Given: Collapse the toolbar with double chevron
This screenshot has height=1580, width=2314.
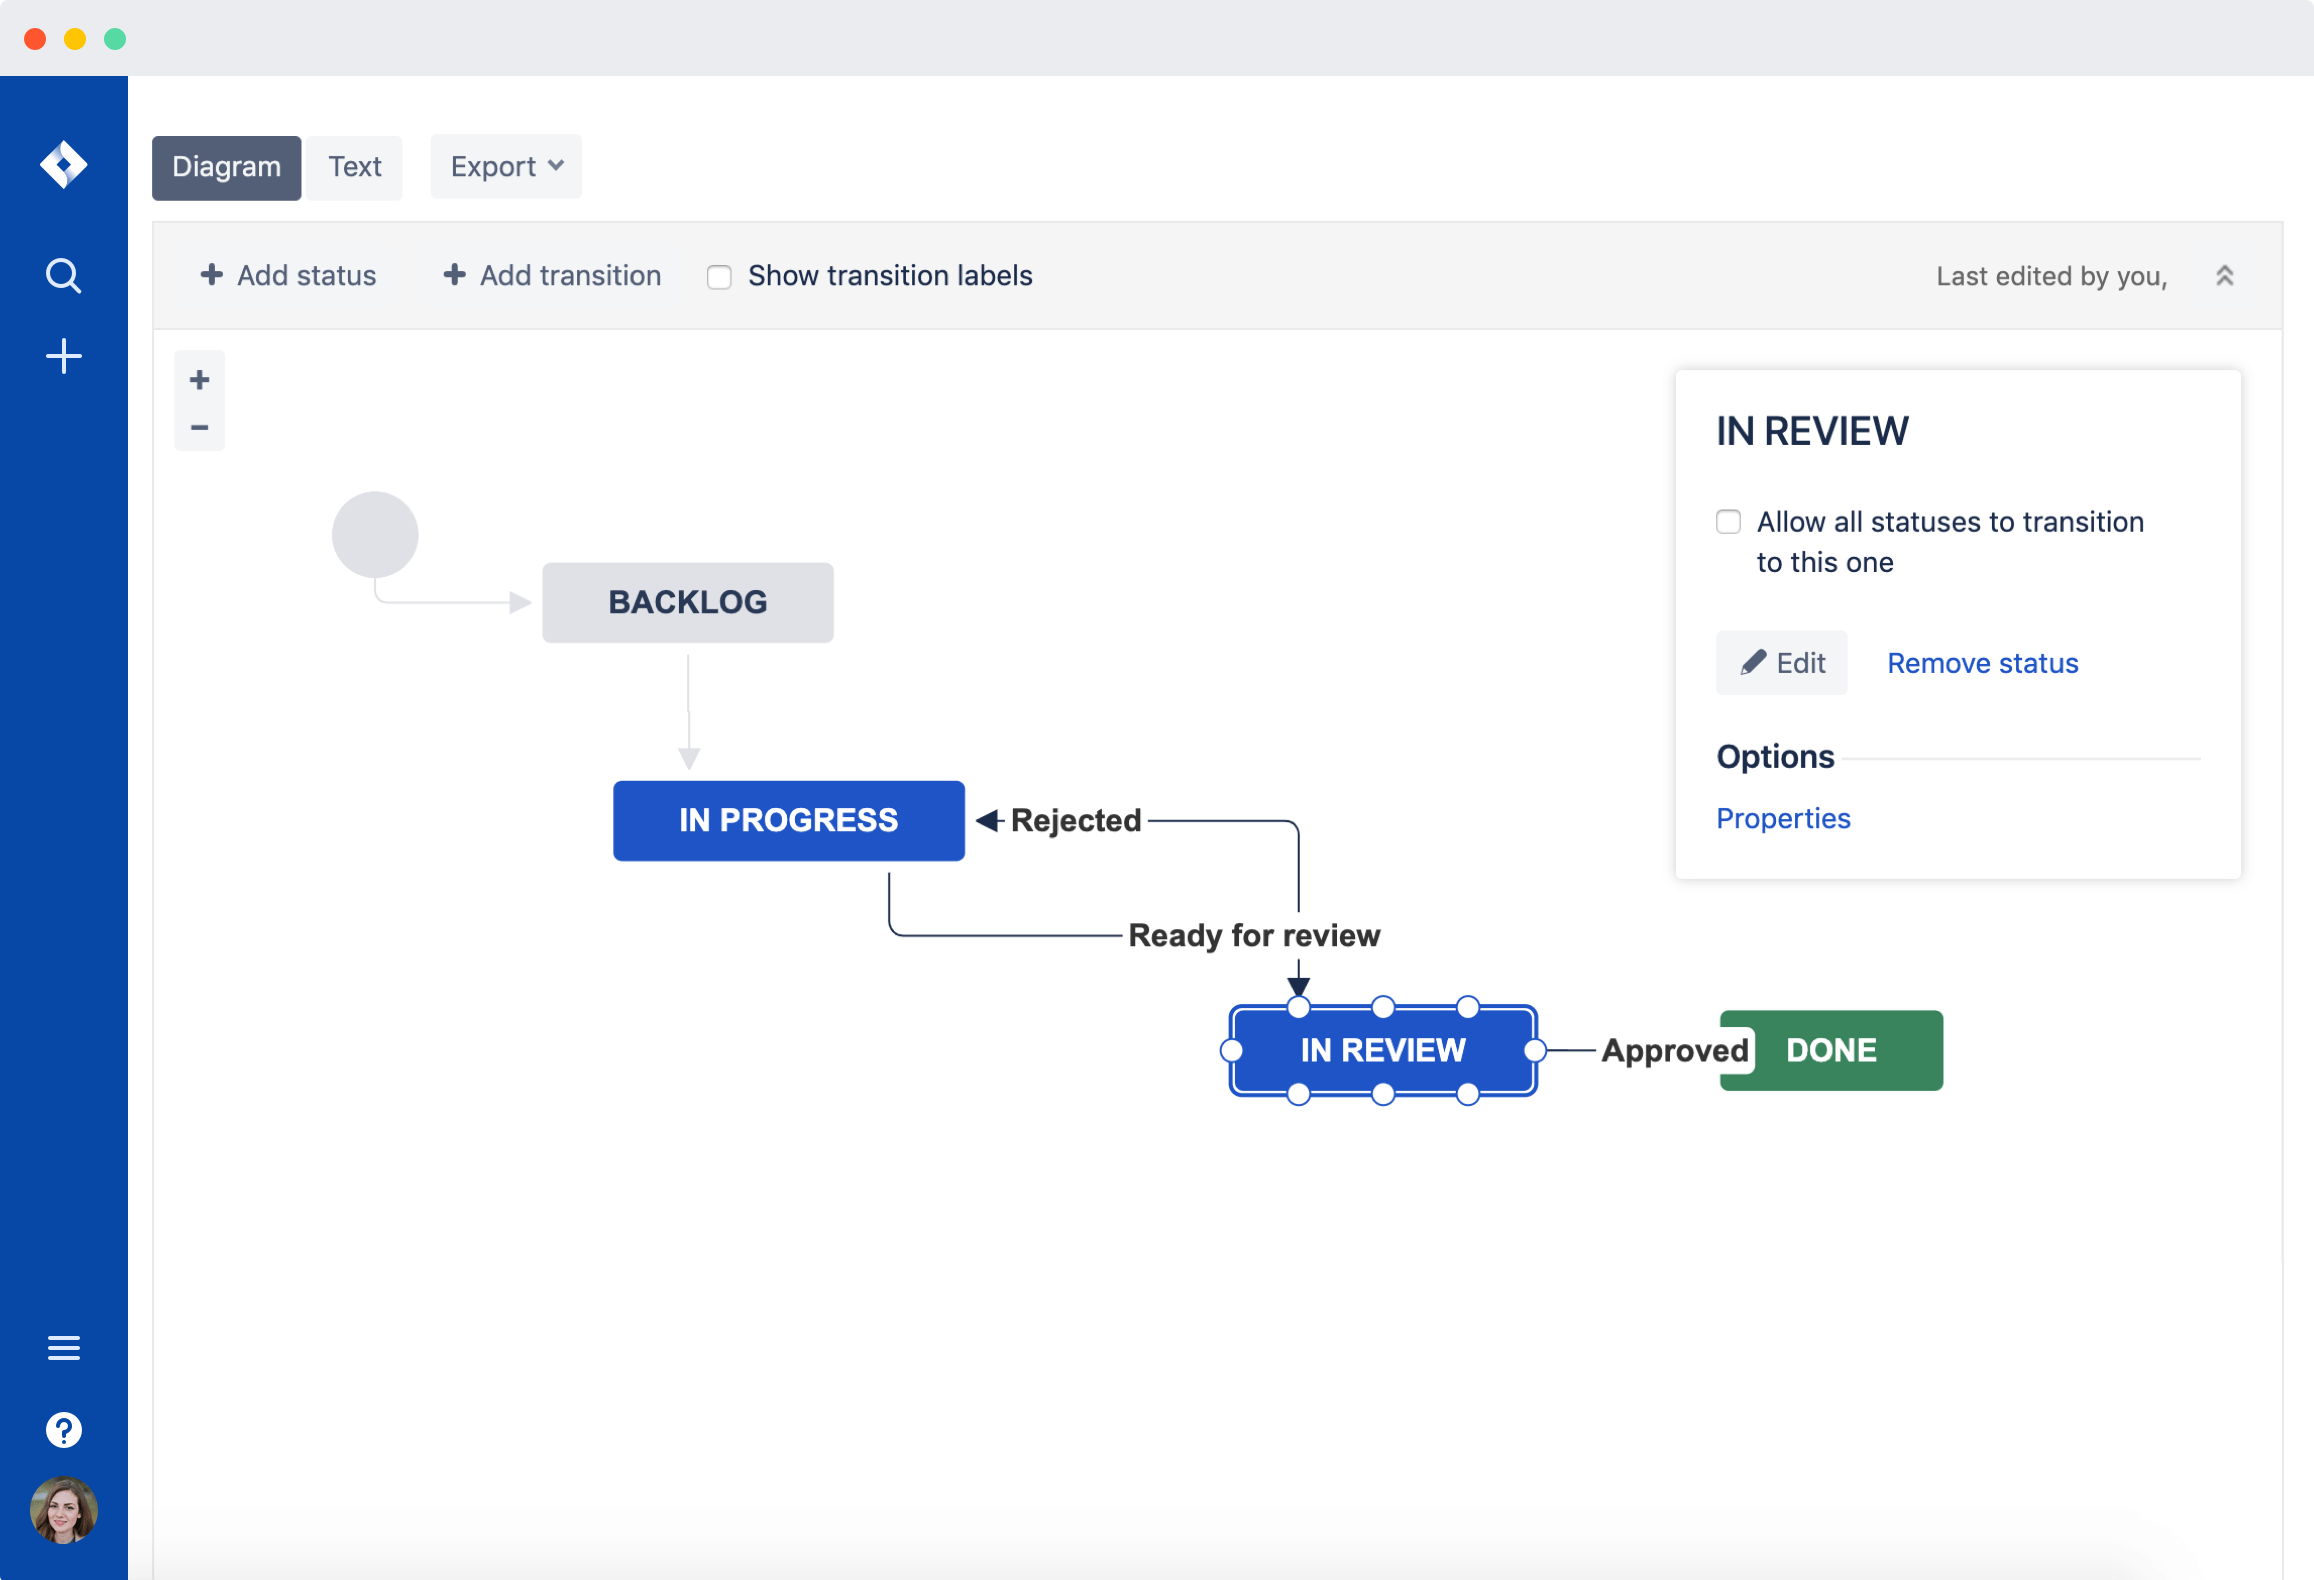Looking at the screenshot, I should coord(2224,276).
